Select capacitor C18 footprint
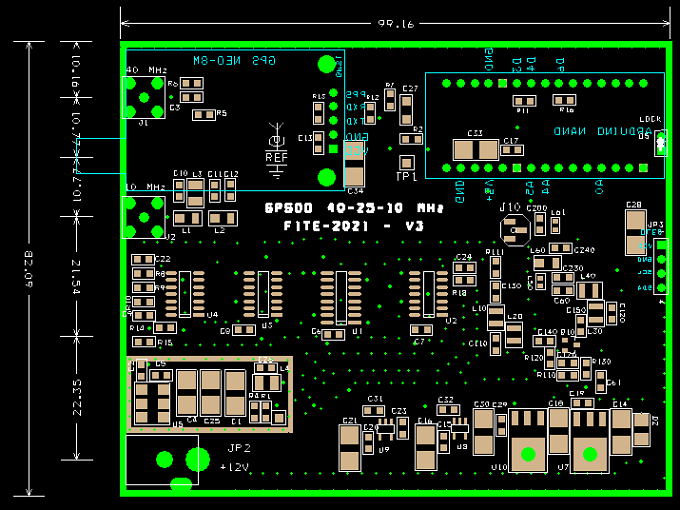Screen dimensions: 680x510 coord(559,431)
